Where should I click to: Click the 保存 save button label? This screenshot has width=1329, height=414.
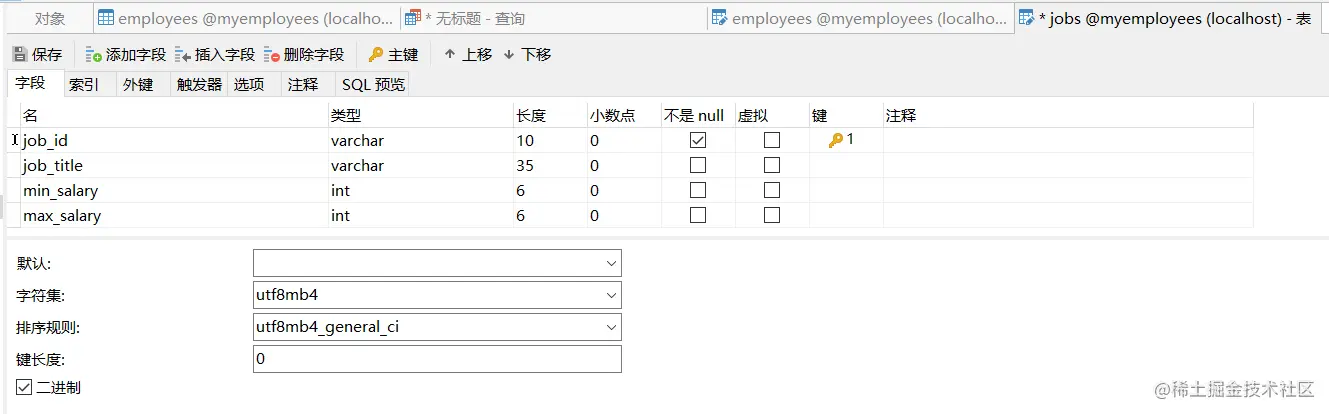[47, 55]
